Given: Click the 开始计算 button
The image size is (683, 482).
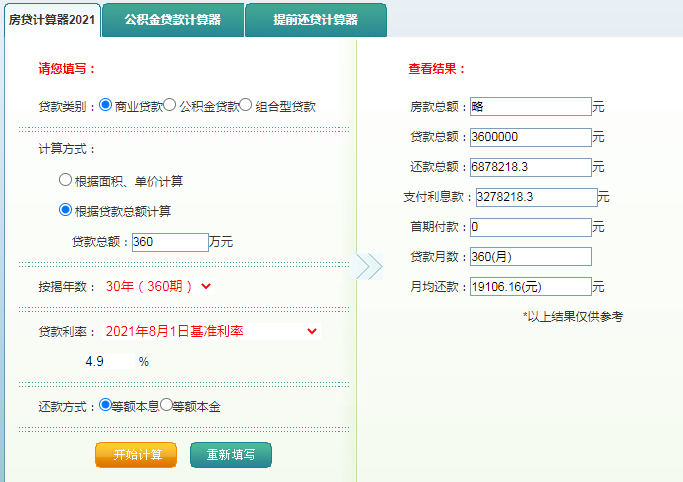Looking at the screenshot, I should [x=136, y=455].
